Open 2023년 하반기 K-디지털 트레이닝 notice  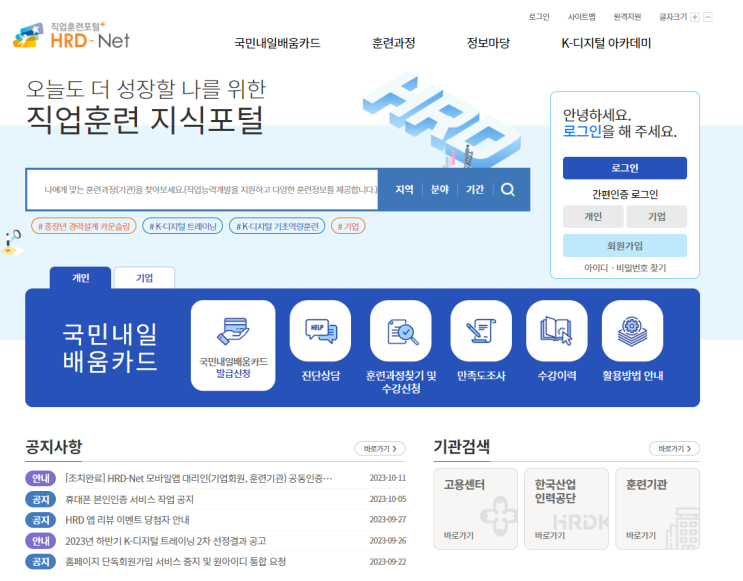pyautogui.click(x=165, y=541)
